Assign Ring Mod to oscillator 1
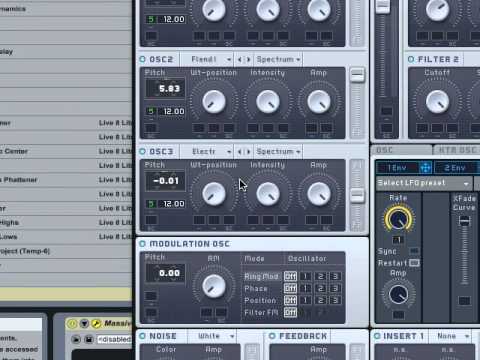 pyautogui.click(x=305, y=276)
